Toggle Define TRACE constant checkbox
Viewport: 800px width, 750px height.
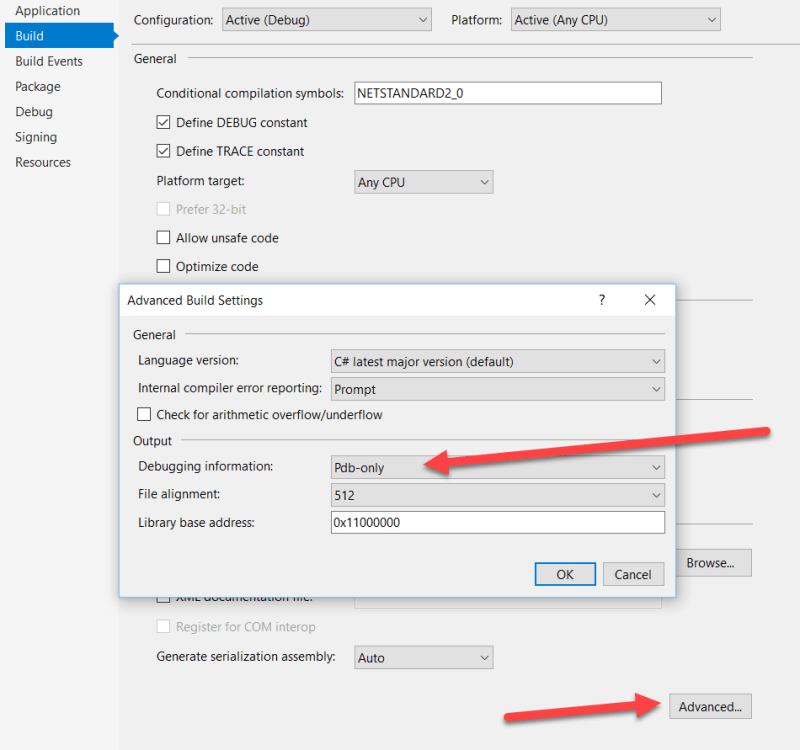tap(164, 152)
